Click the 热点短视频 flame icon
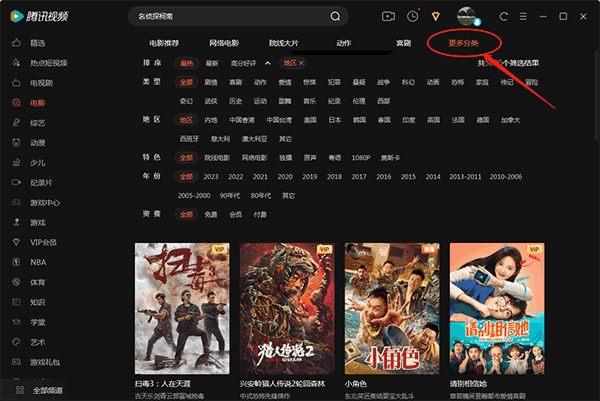The height and width of the screenshot is (401, 600). 16,62
